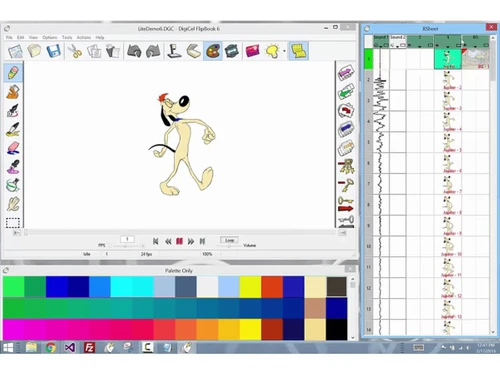Pause playback with the red pause button

179,241
